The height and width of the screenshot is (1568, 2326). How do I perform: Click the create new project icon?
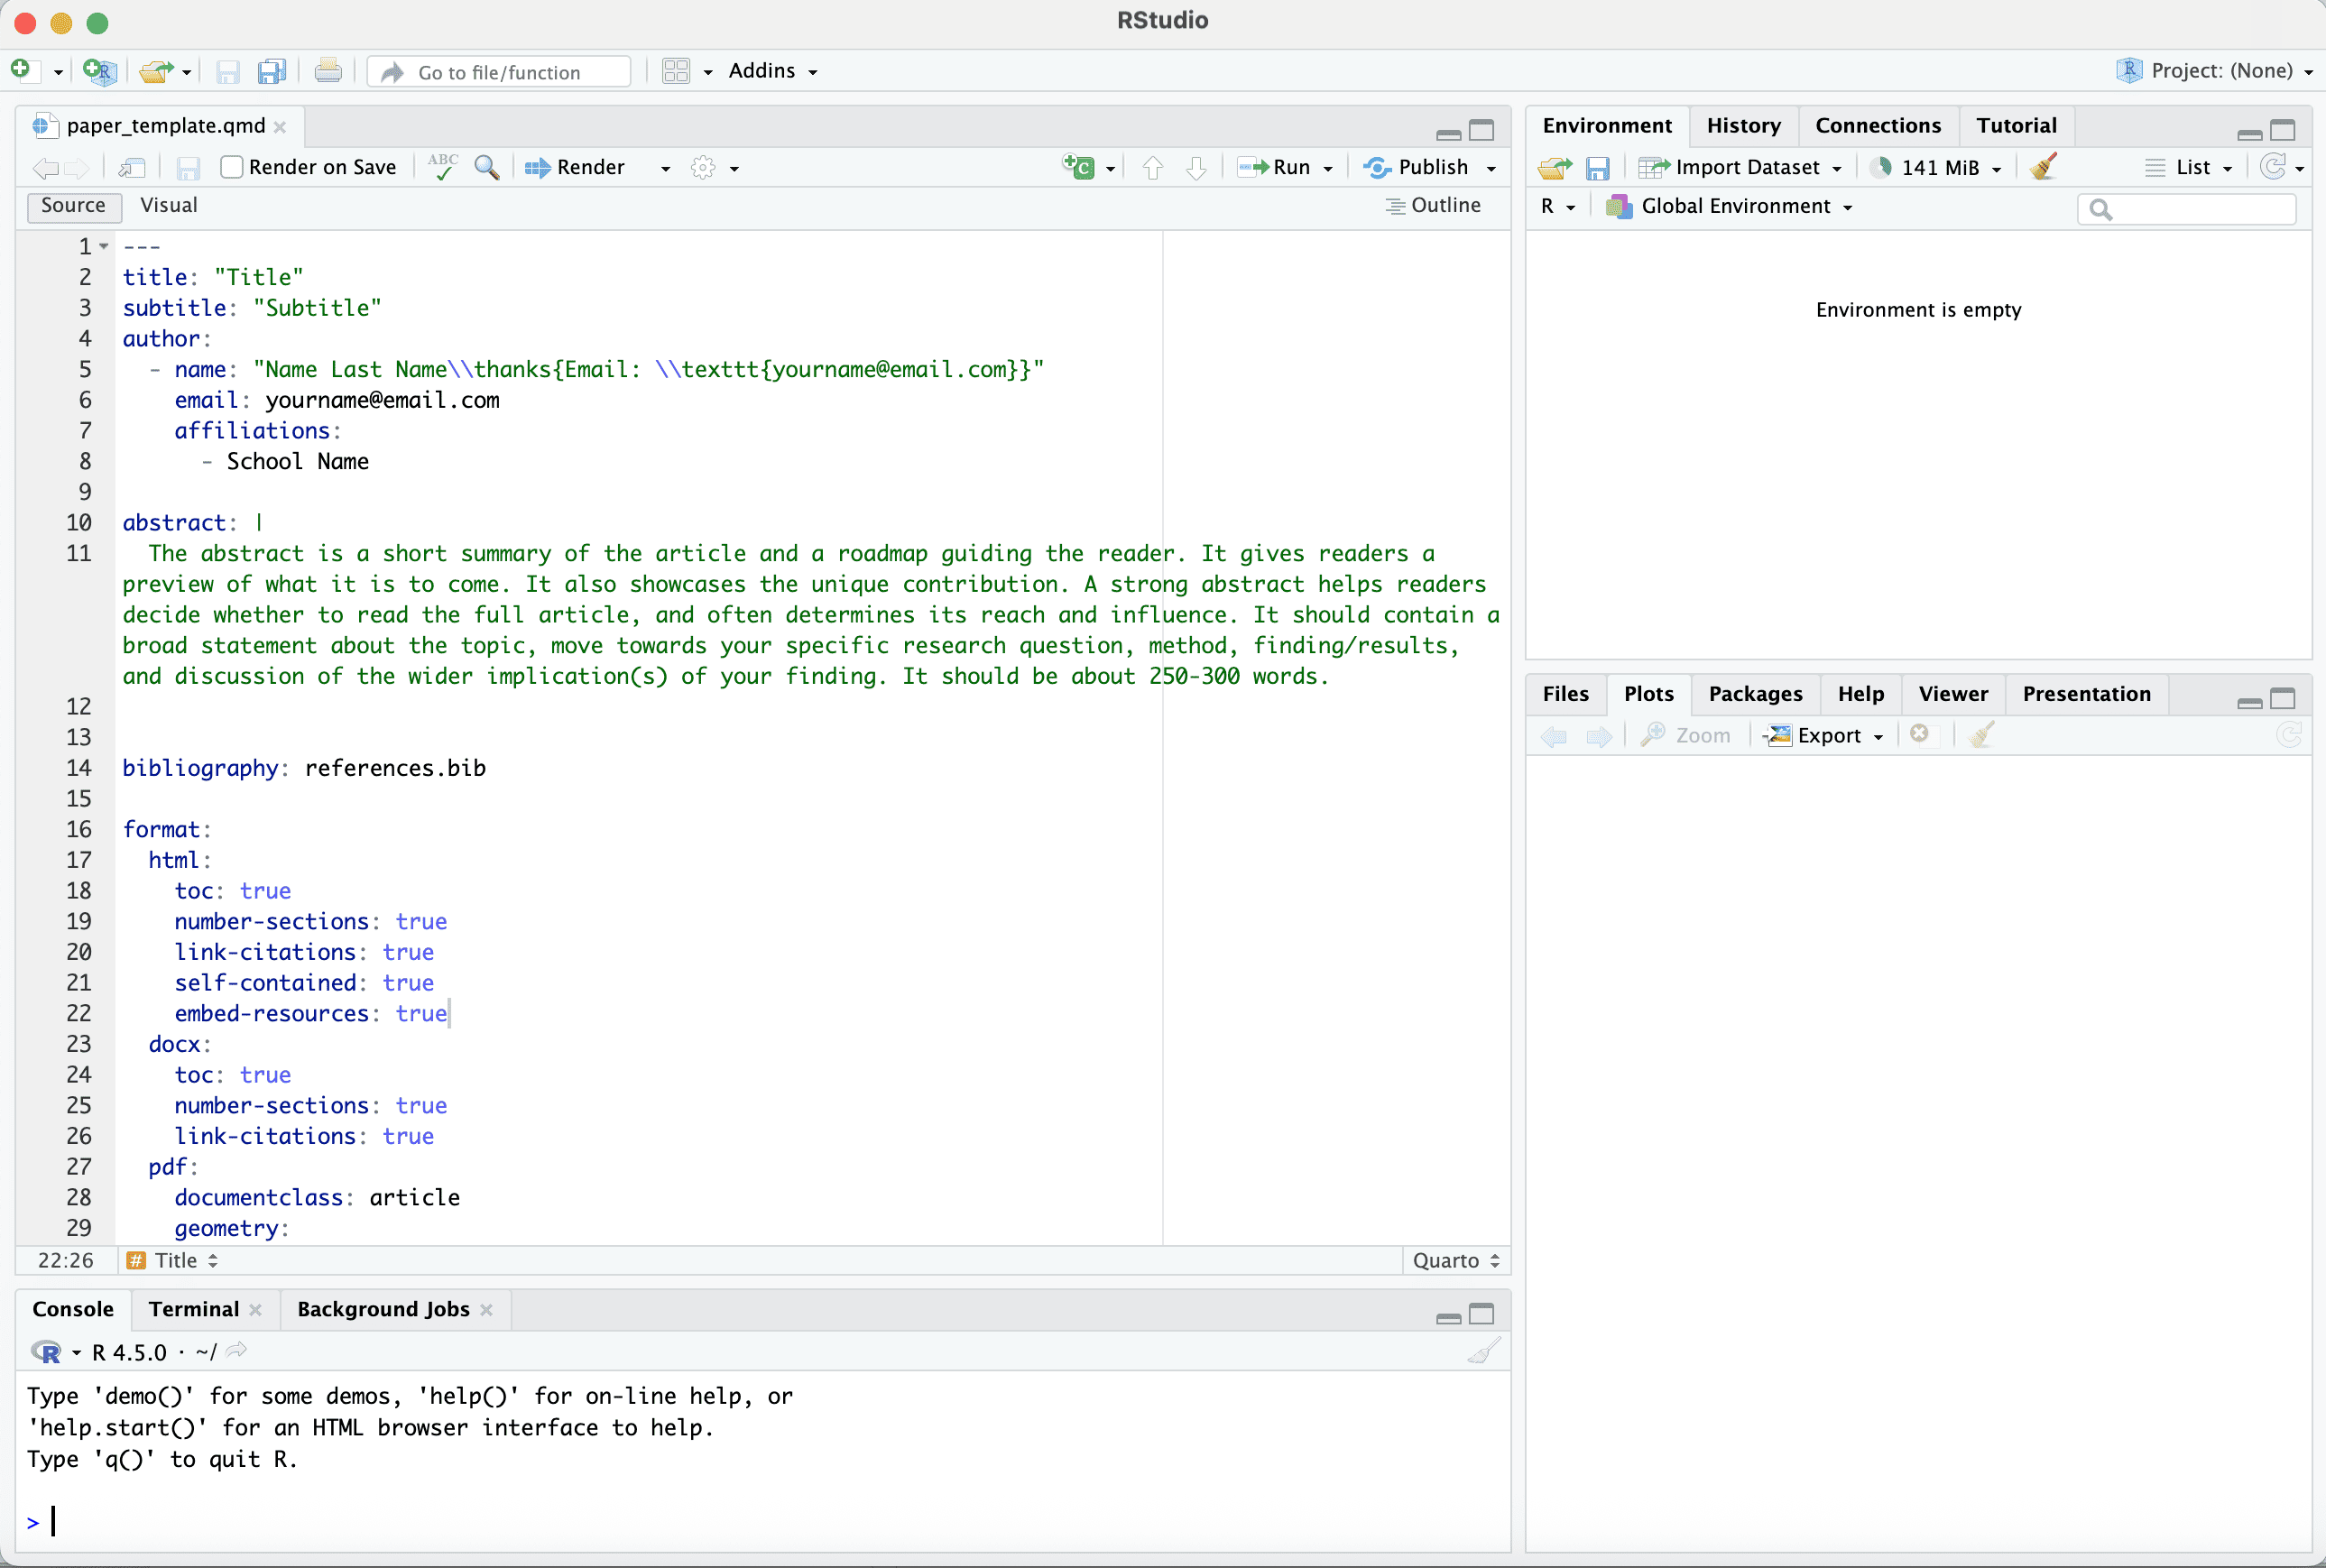coord(99,72)
